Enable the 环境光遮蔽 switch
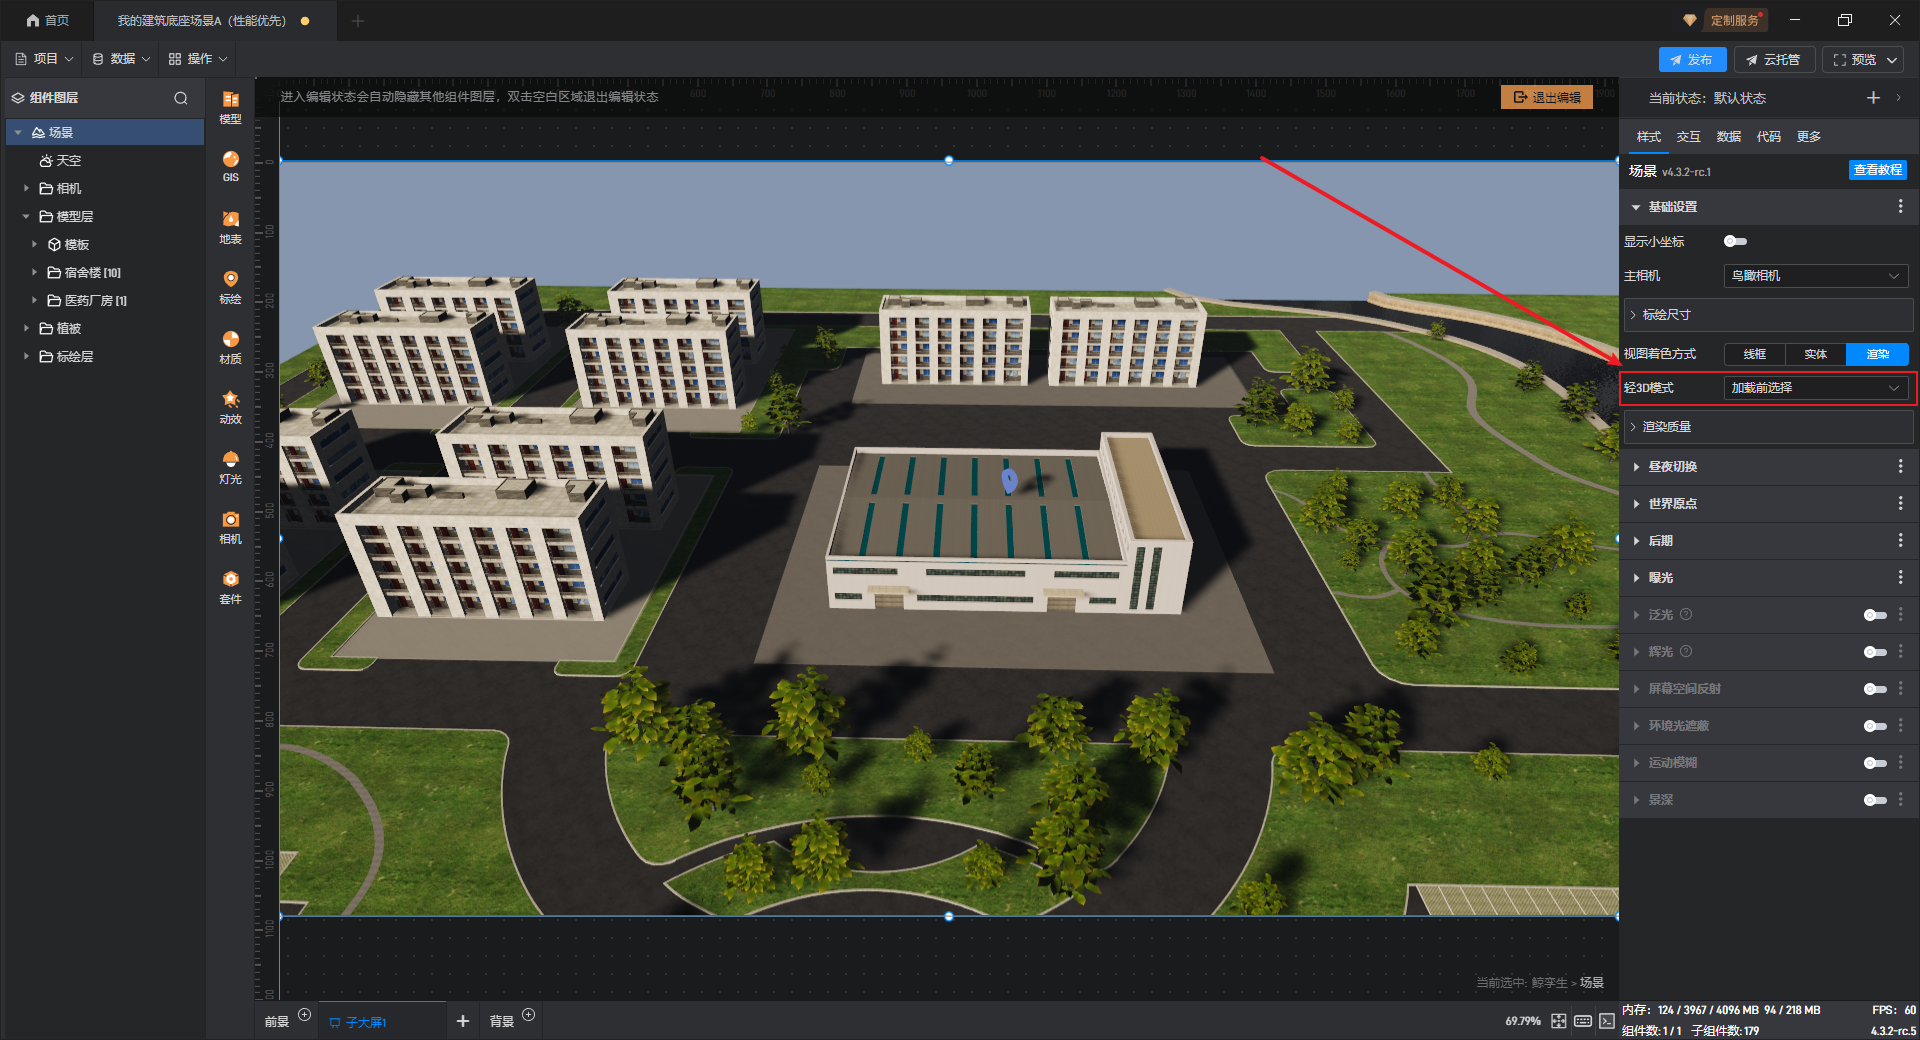This screenshot has width=1920, height=1040. tap(1875, 726)
